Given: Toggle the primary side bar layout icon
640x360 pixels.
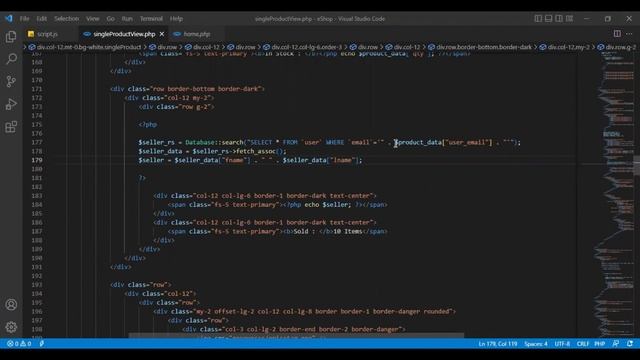Looking at the screenshot, I should pyautogui.click(x=538, y=18).
